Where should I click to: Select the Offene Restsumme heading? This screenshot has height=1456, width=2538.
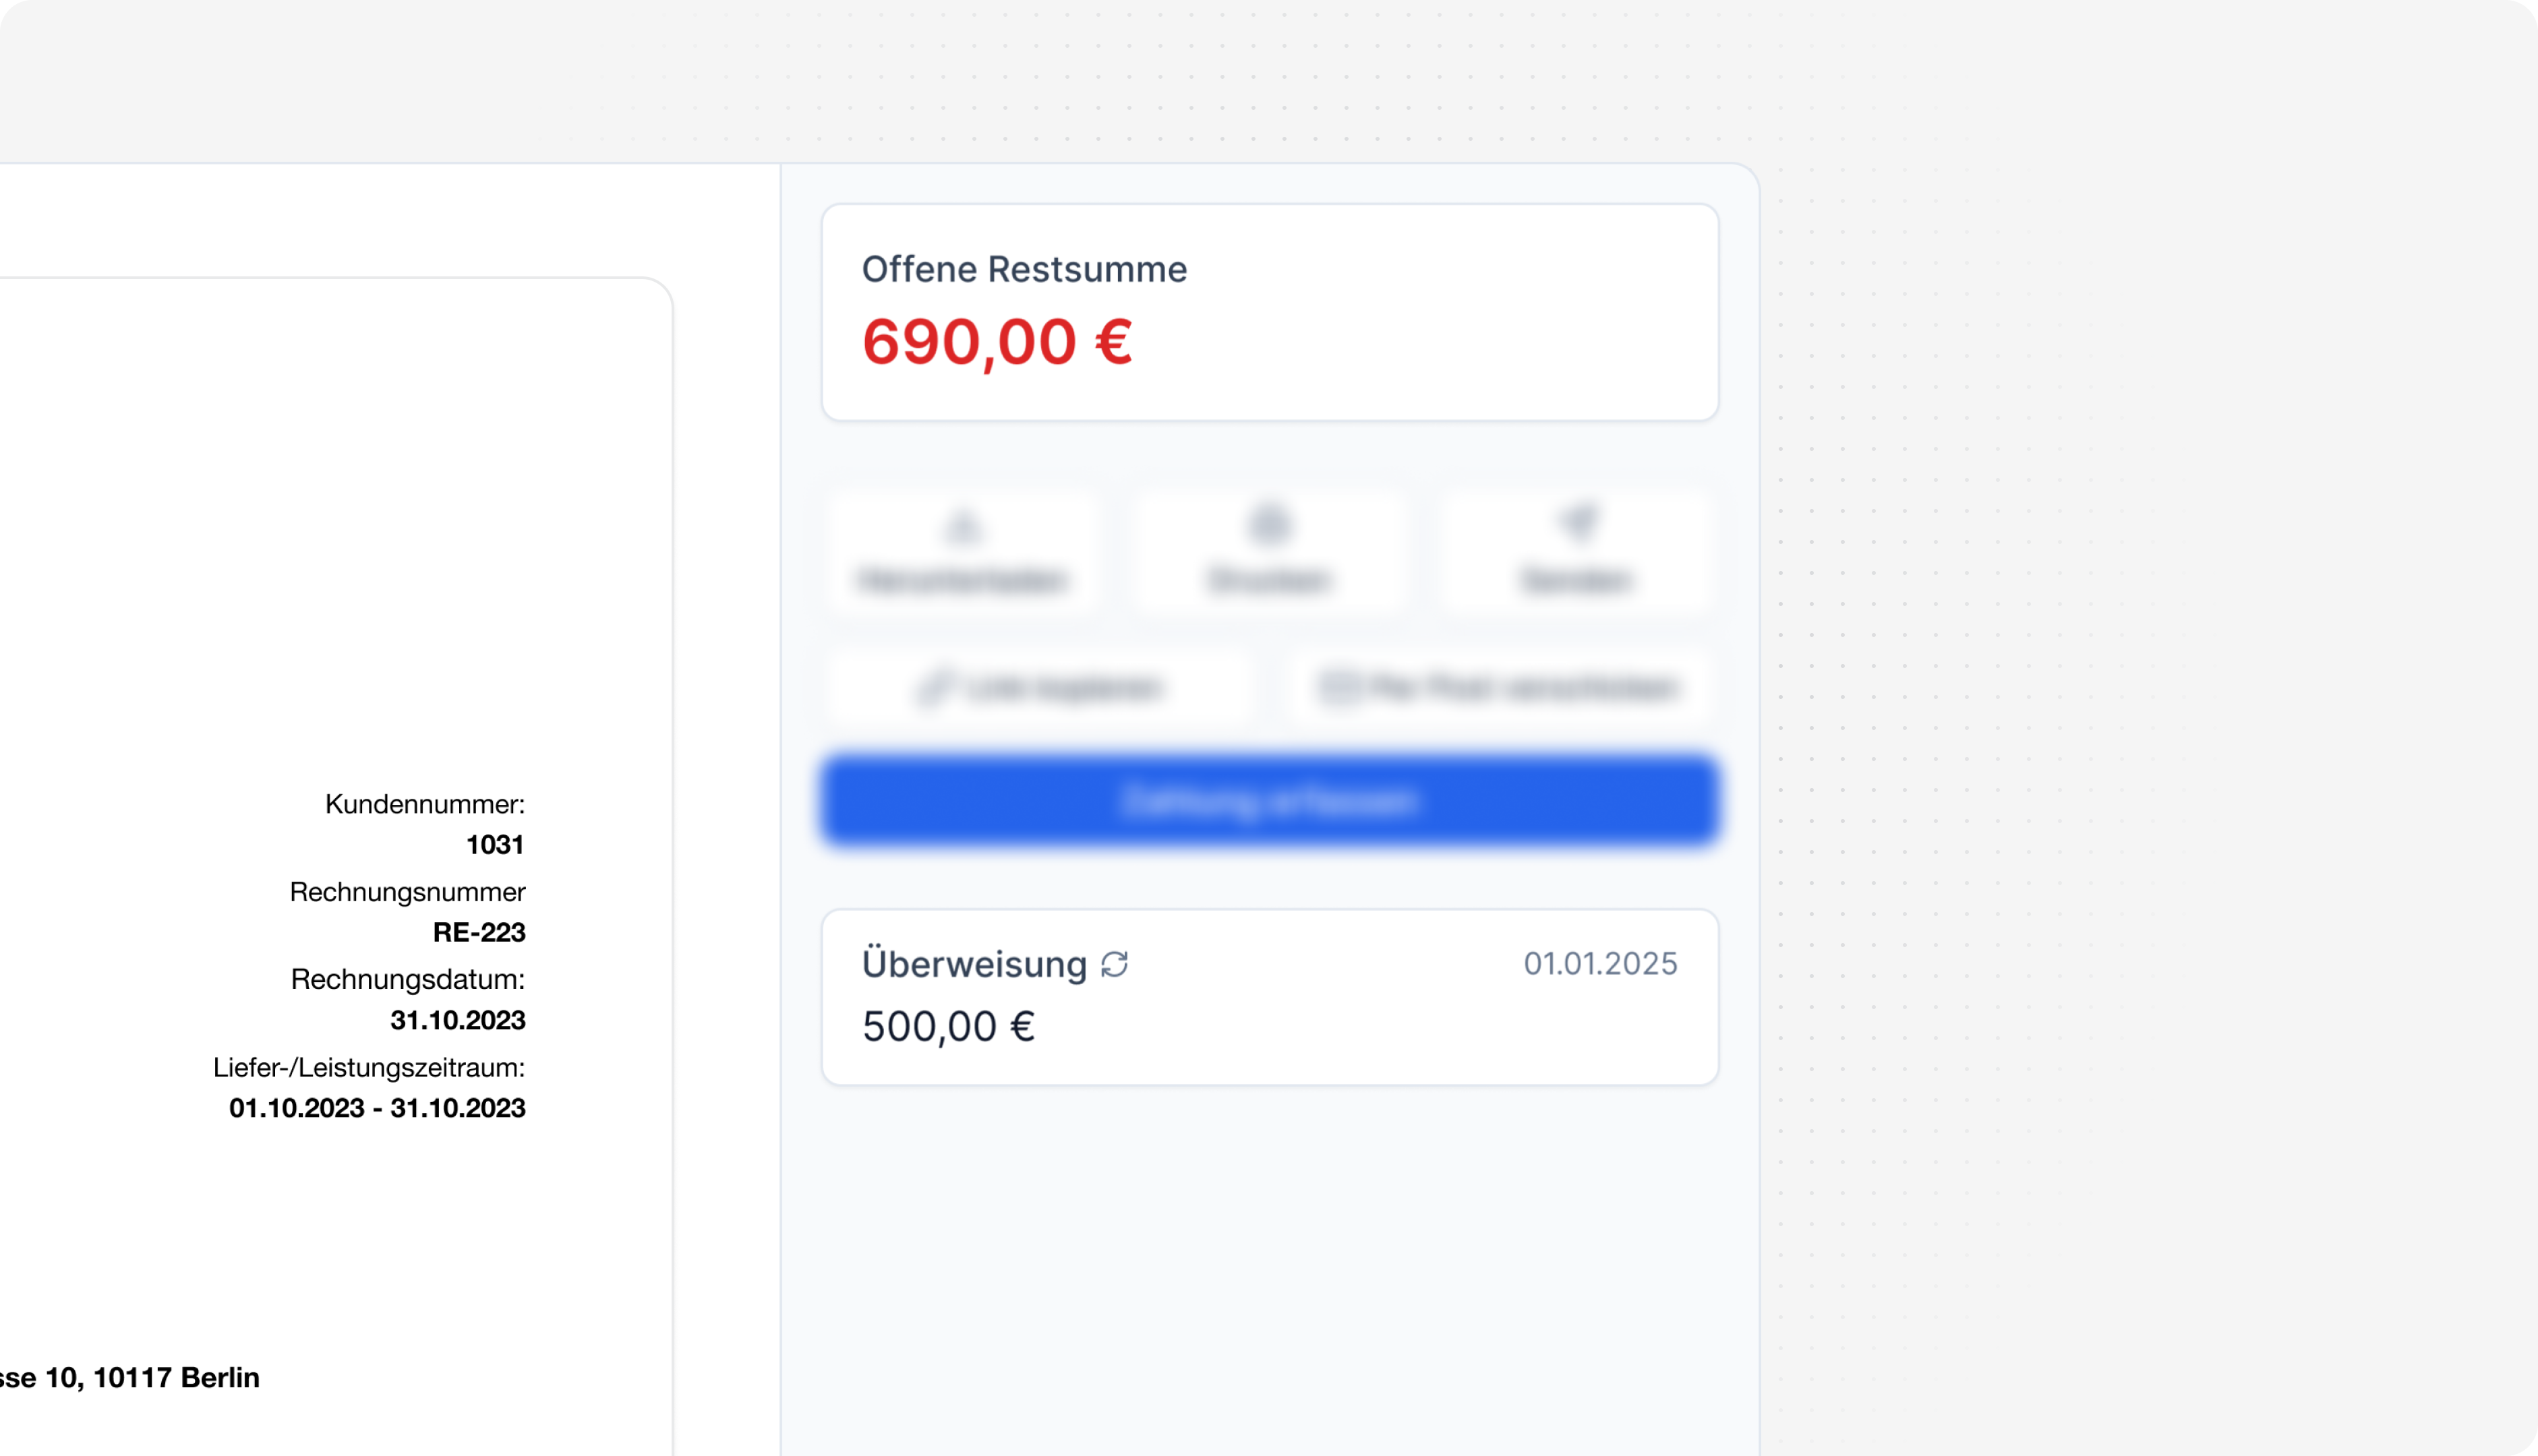tap(1024, 269)
